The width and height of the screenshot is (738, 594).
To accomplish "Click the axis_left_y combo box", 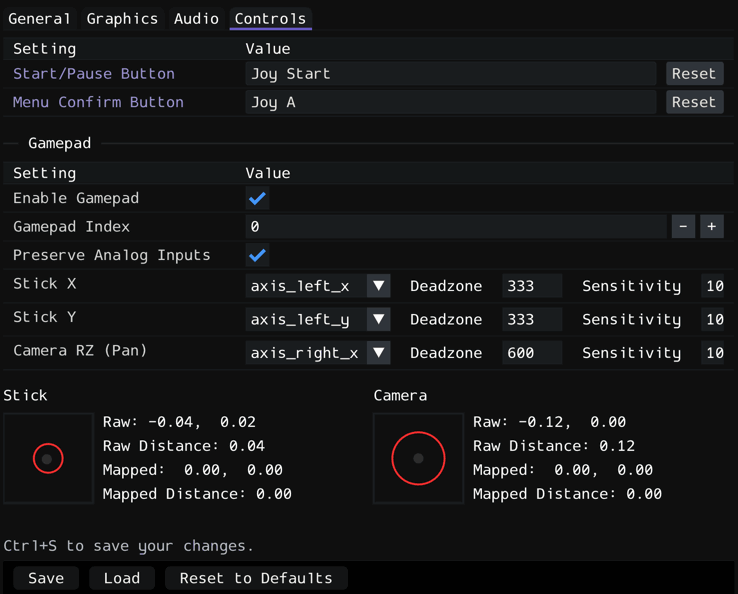I will (x=318, y=320).
